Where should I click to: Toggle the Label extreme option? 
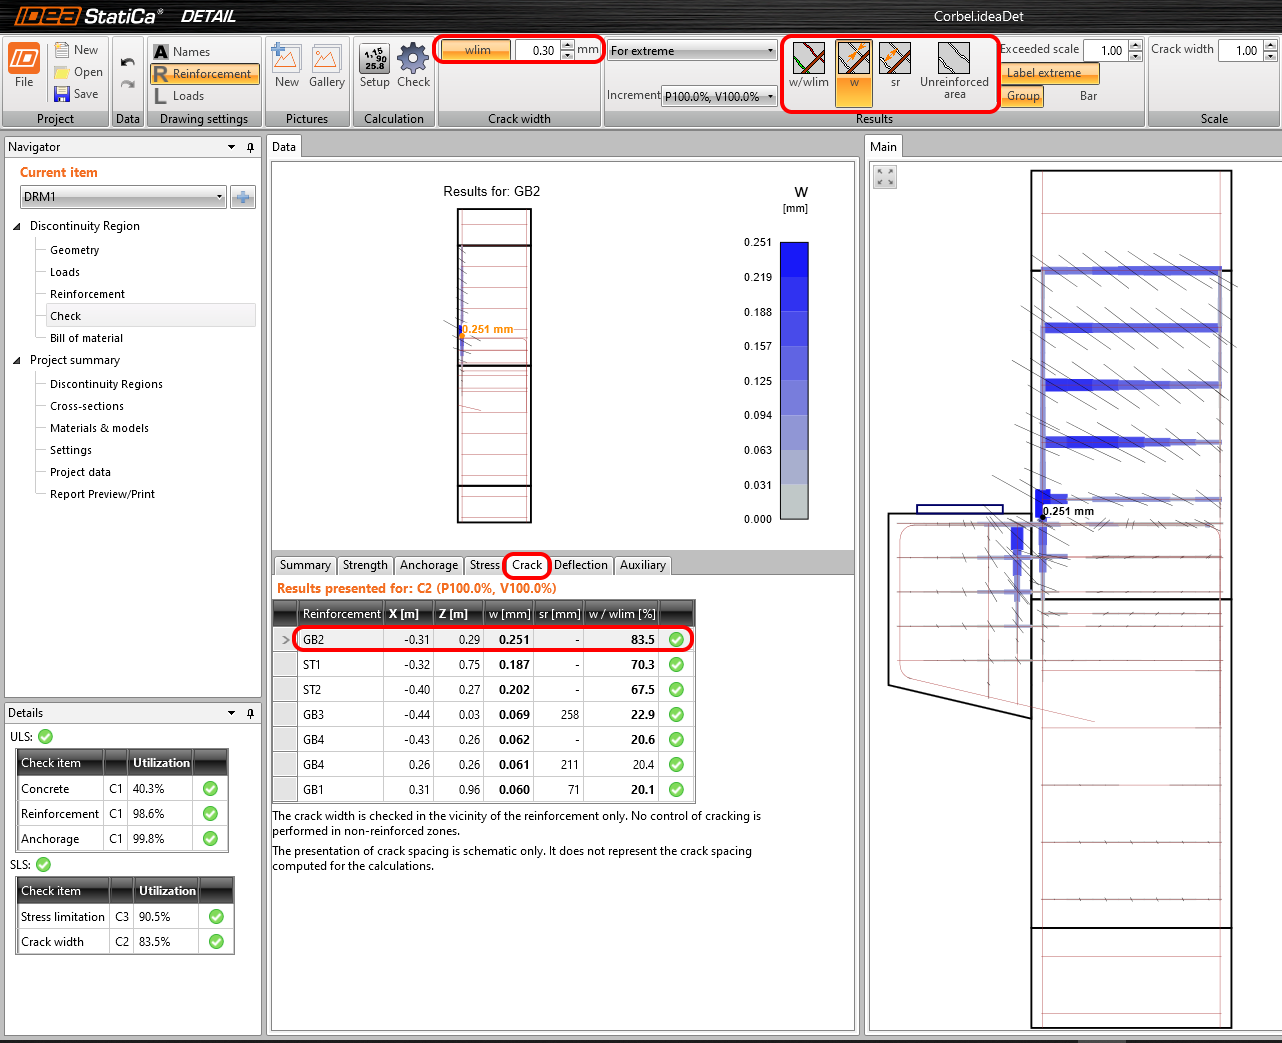point(1048,73)
